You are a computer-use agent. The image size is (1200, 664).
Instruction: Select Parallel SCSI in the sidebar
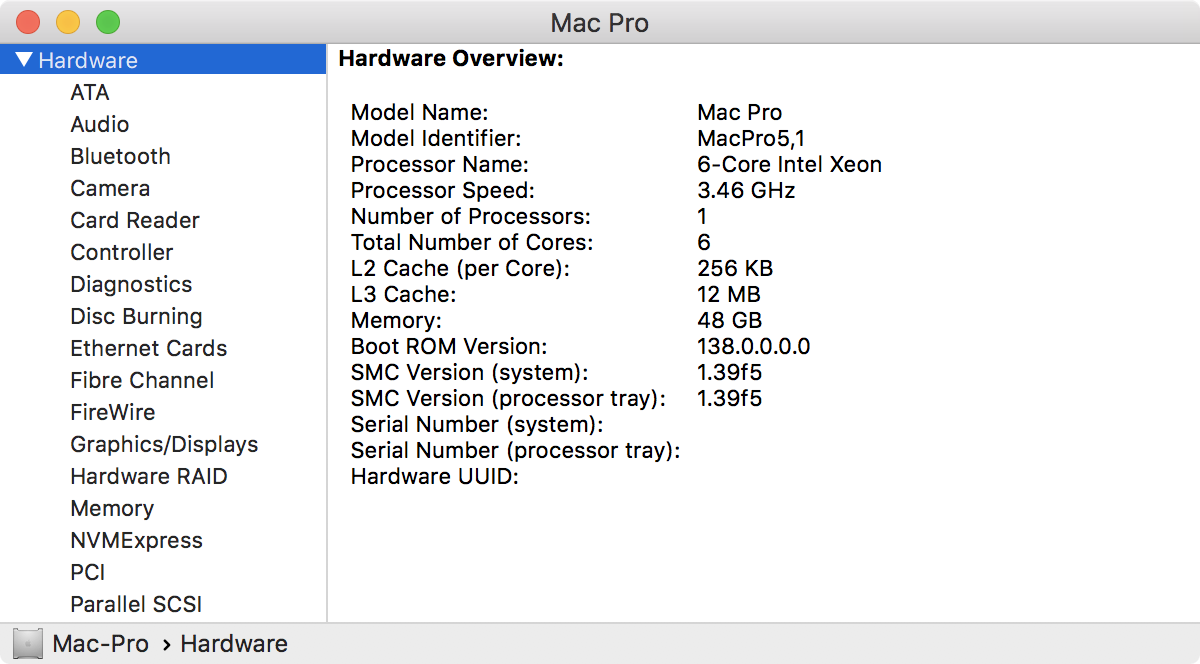[136, 604]
